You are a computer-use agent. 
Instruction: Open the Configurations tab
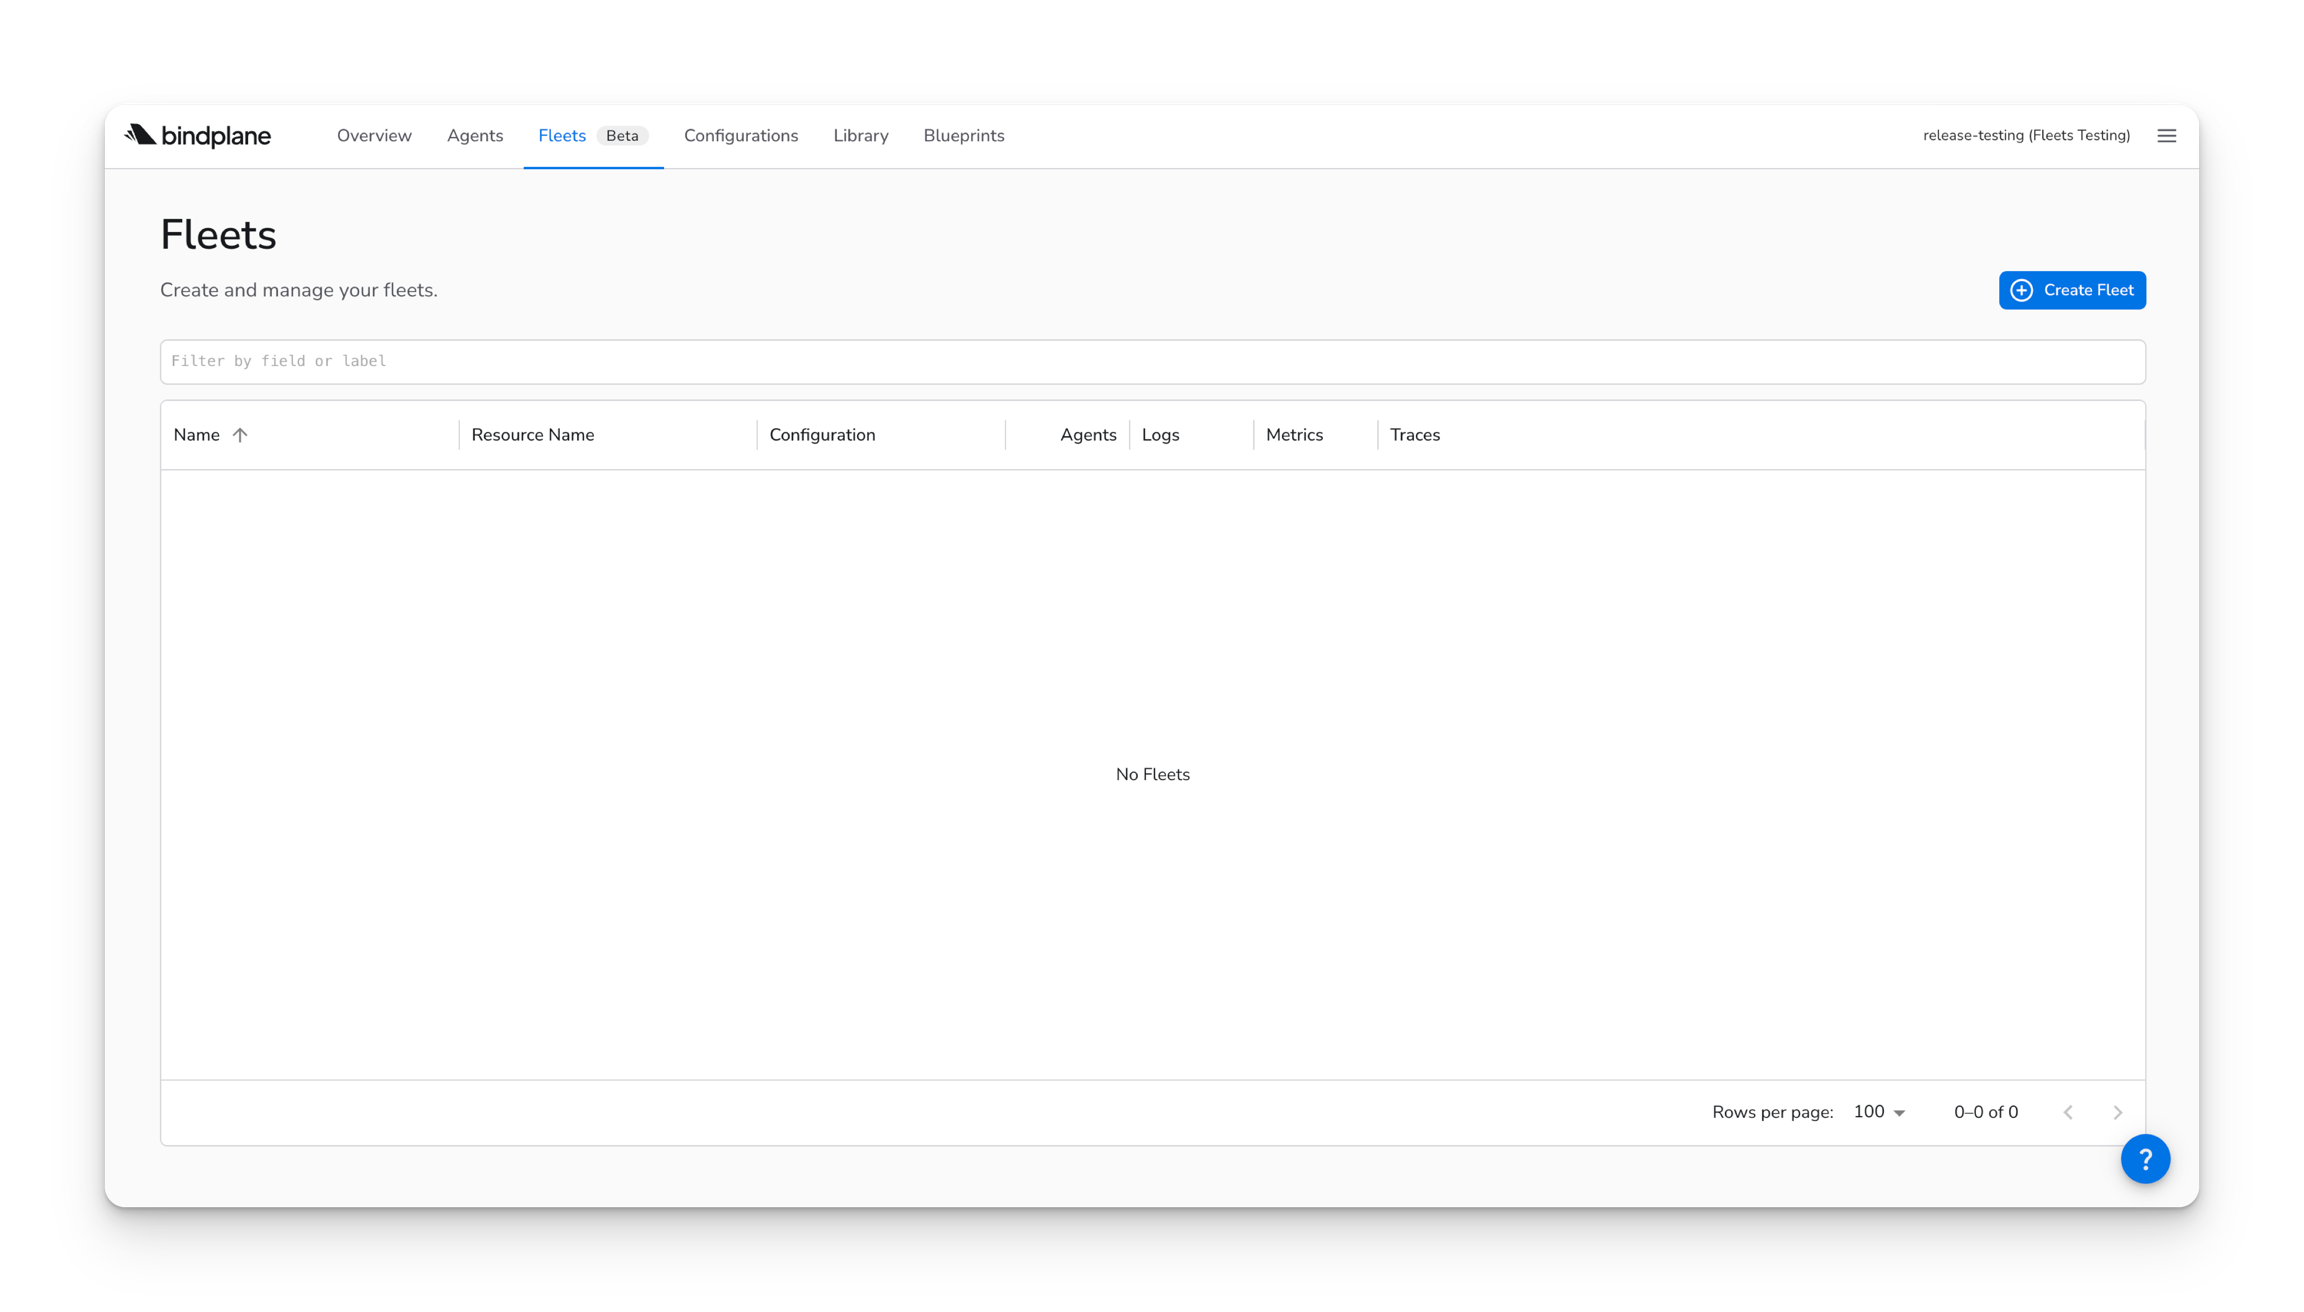741,136
